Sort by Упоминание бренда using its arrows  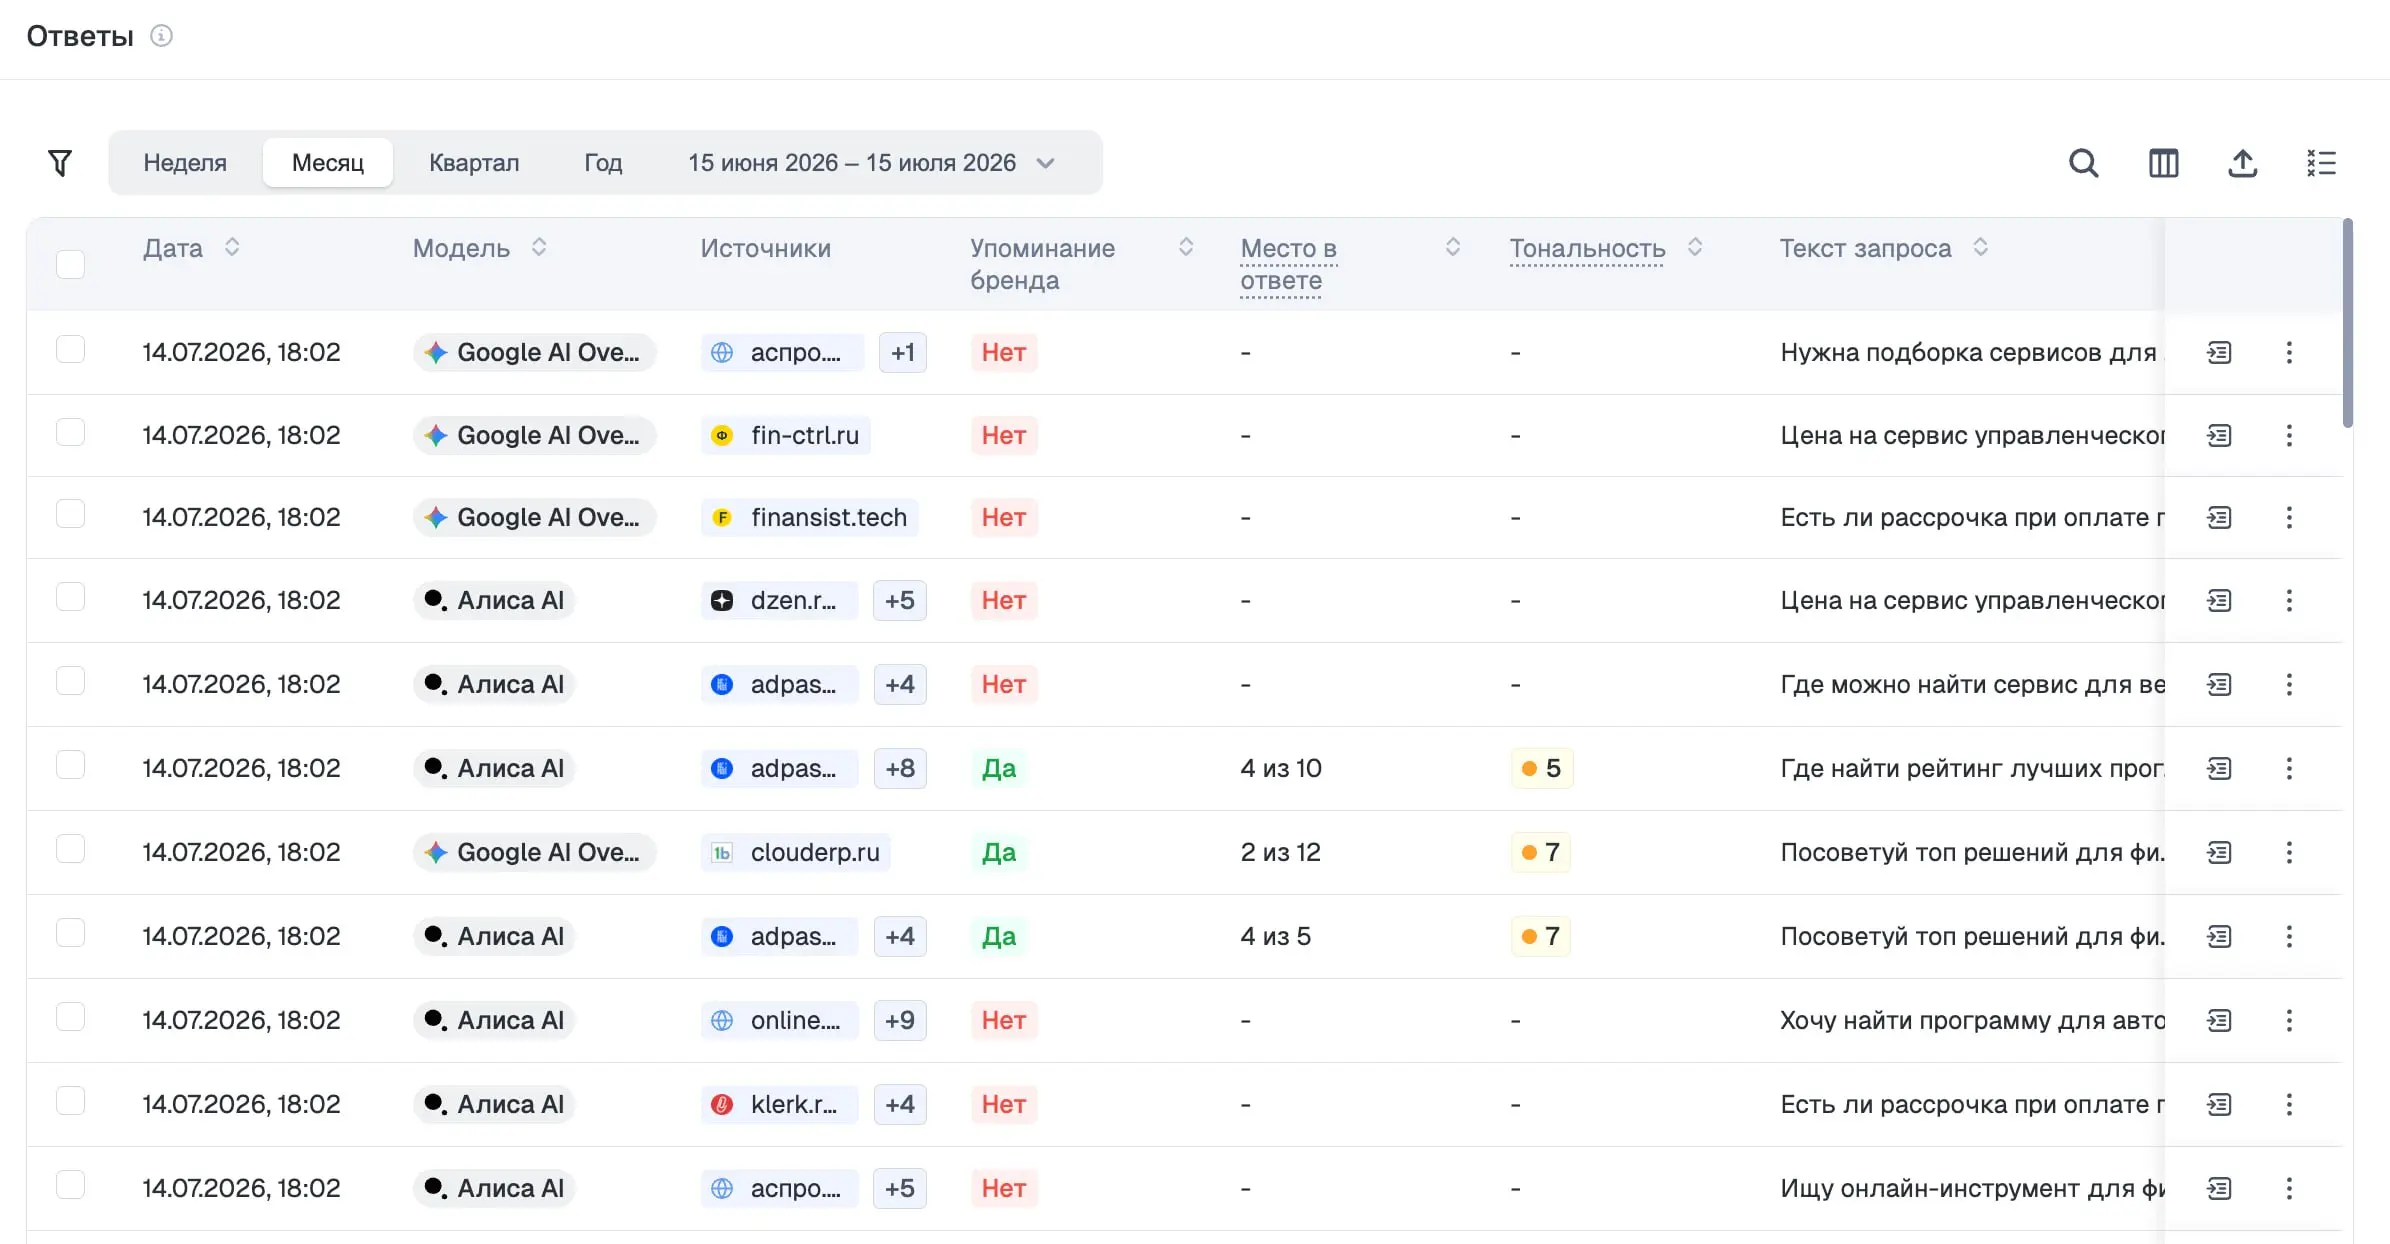[x=1186, y=247]
